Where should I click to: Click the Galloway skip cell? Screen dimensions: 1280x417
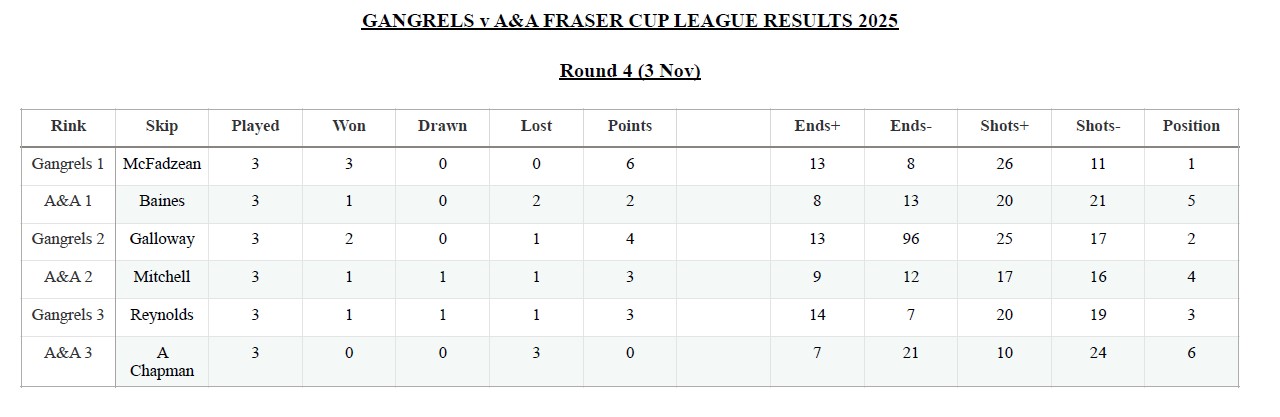point(162,239)
